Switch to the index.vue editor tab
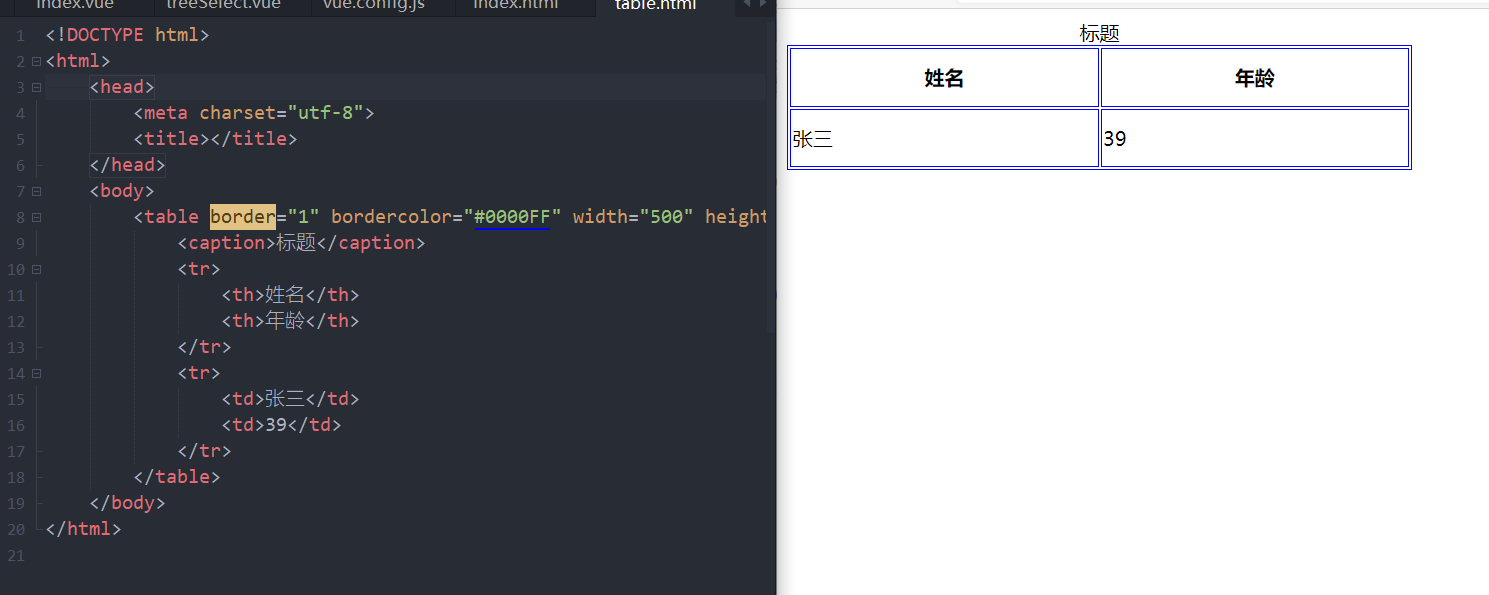The image size is (1489, 595). pyautogui.click(x=75, y=5)
